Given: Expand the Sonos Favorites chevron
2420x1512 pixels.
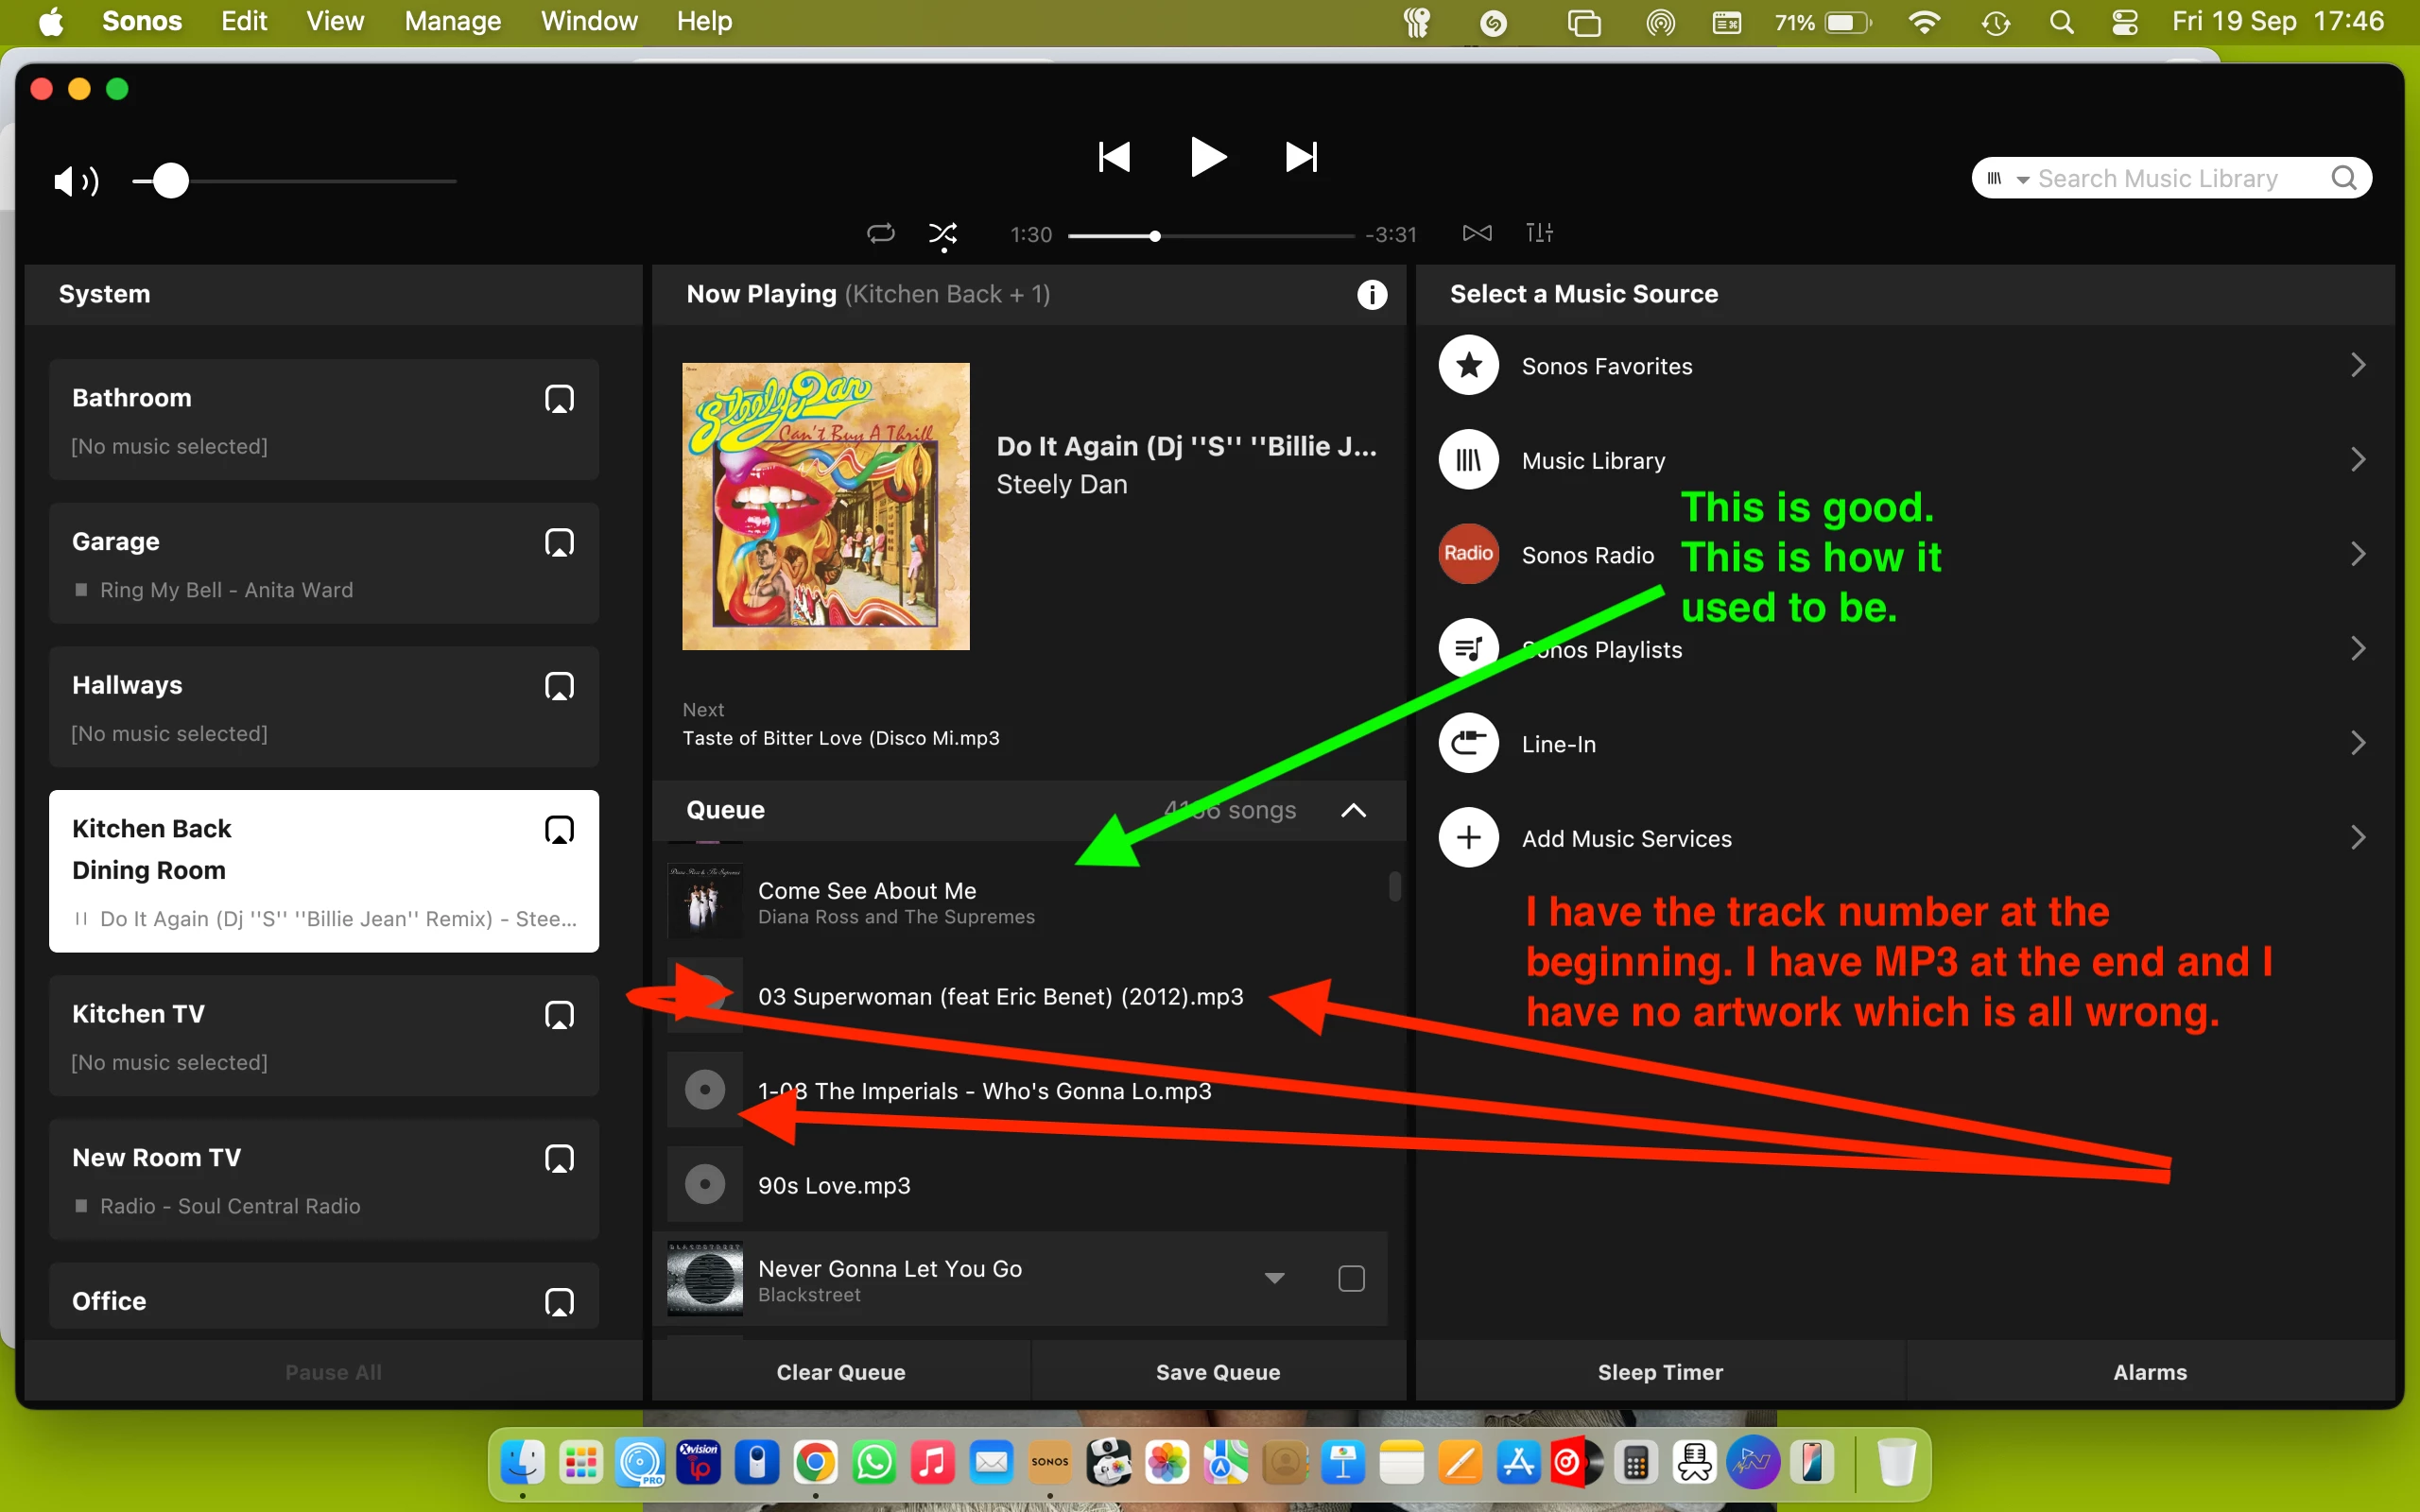Looking at the screenshot, I should point(2358,365).
